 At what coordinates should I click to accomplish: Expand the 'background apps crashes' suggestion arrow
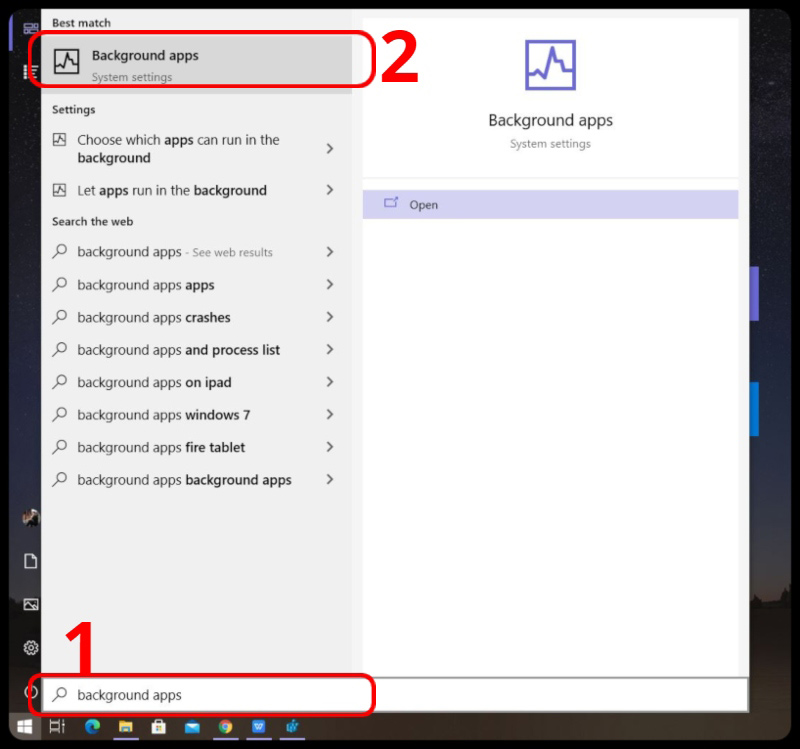pos(330,317)
